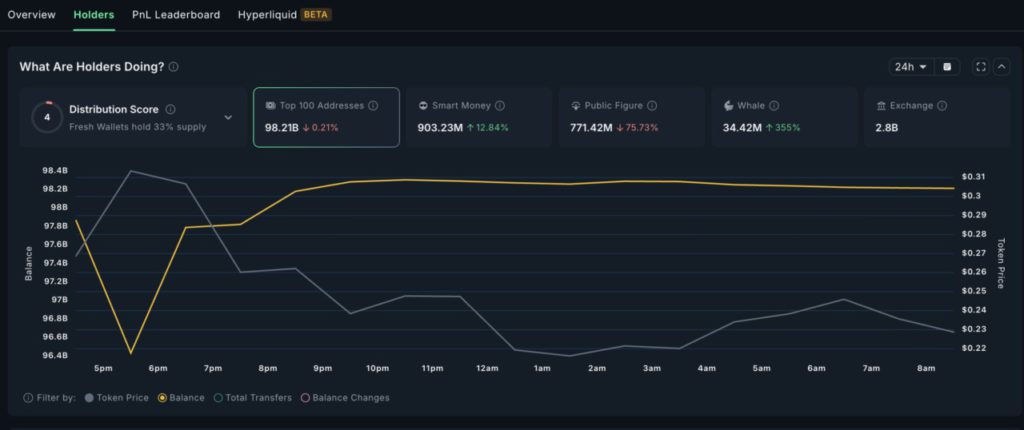This screenshot has height=430, width=1024.
Task: Enable the Total Transfers filter
Action: [x=252, y=398]
